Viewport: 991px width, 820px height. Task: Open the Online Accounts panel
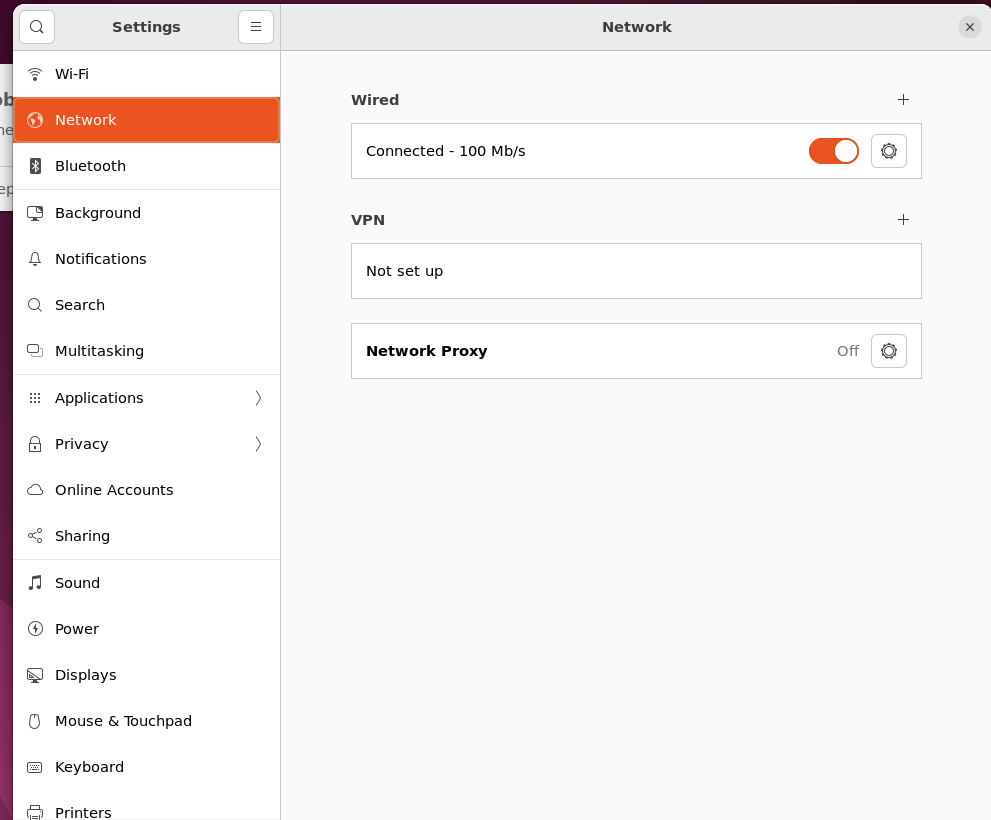coord(147,490)
